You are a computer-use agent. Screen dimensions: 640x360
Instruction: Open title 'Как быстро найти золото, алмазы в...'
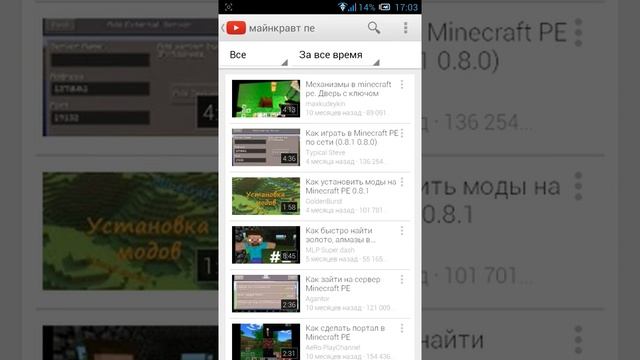(x=340, y=235)
